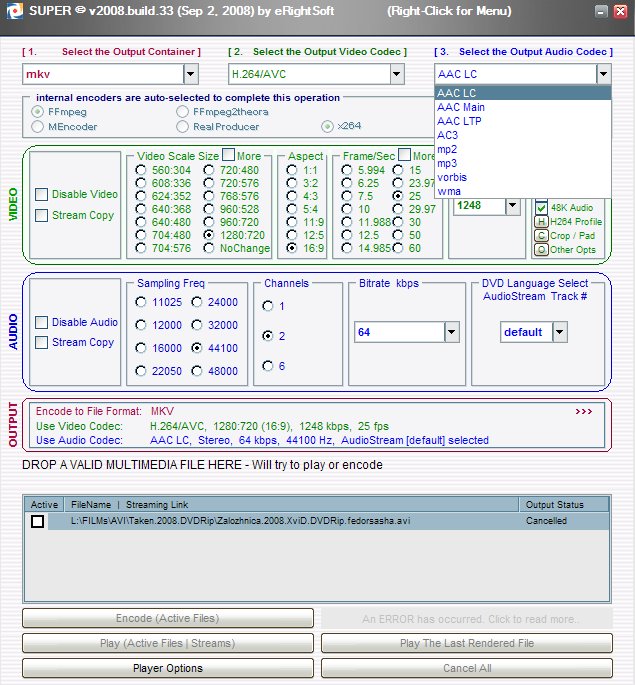Check audio Stream Copy
Viewport: 635px width, 685px height.
[x=41, y=342]
